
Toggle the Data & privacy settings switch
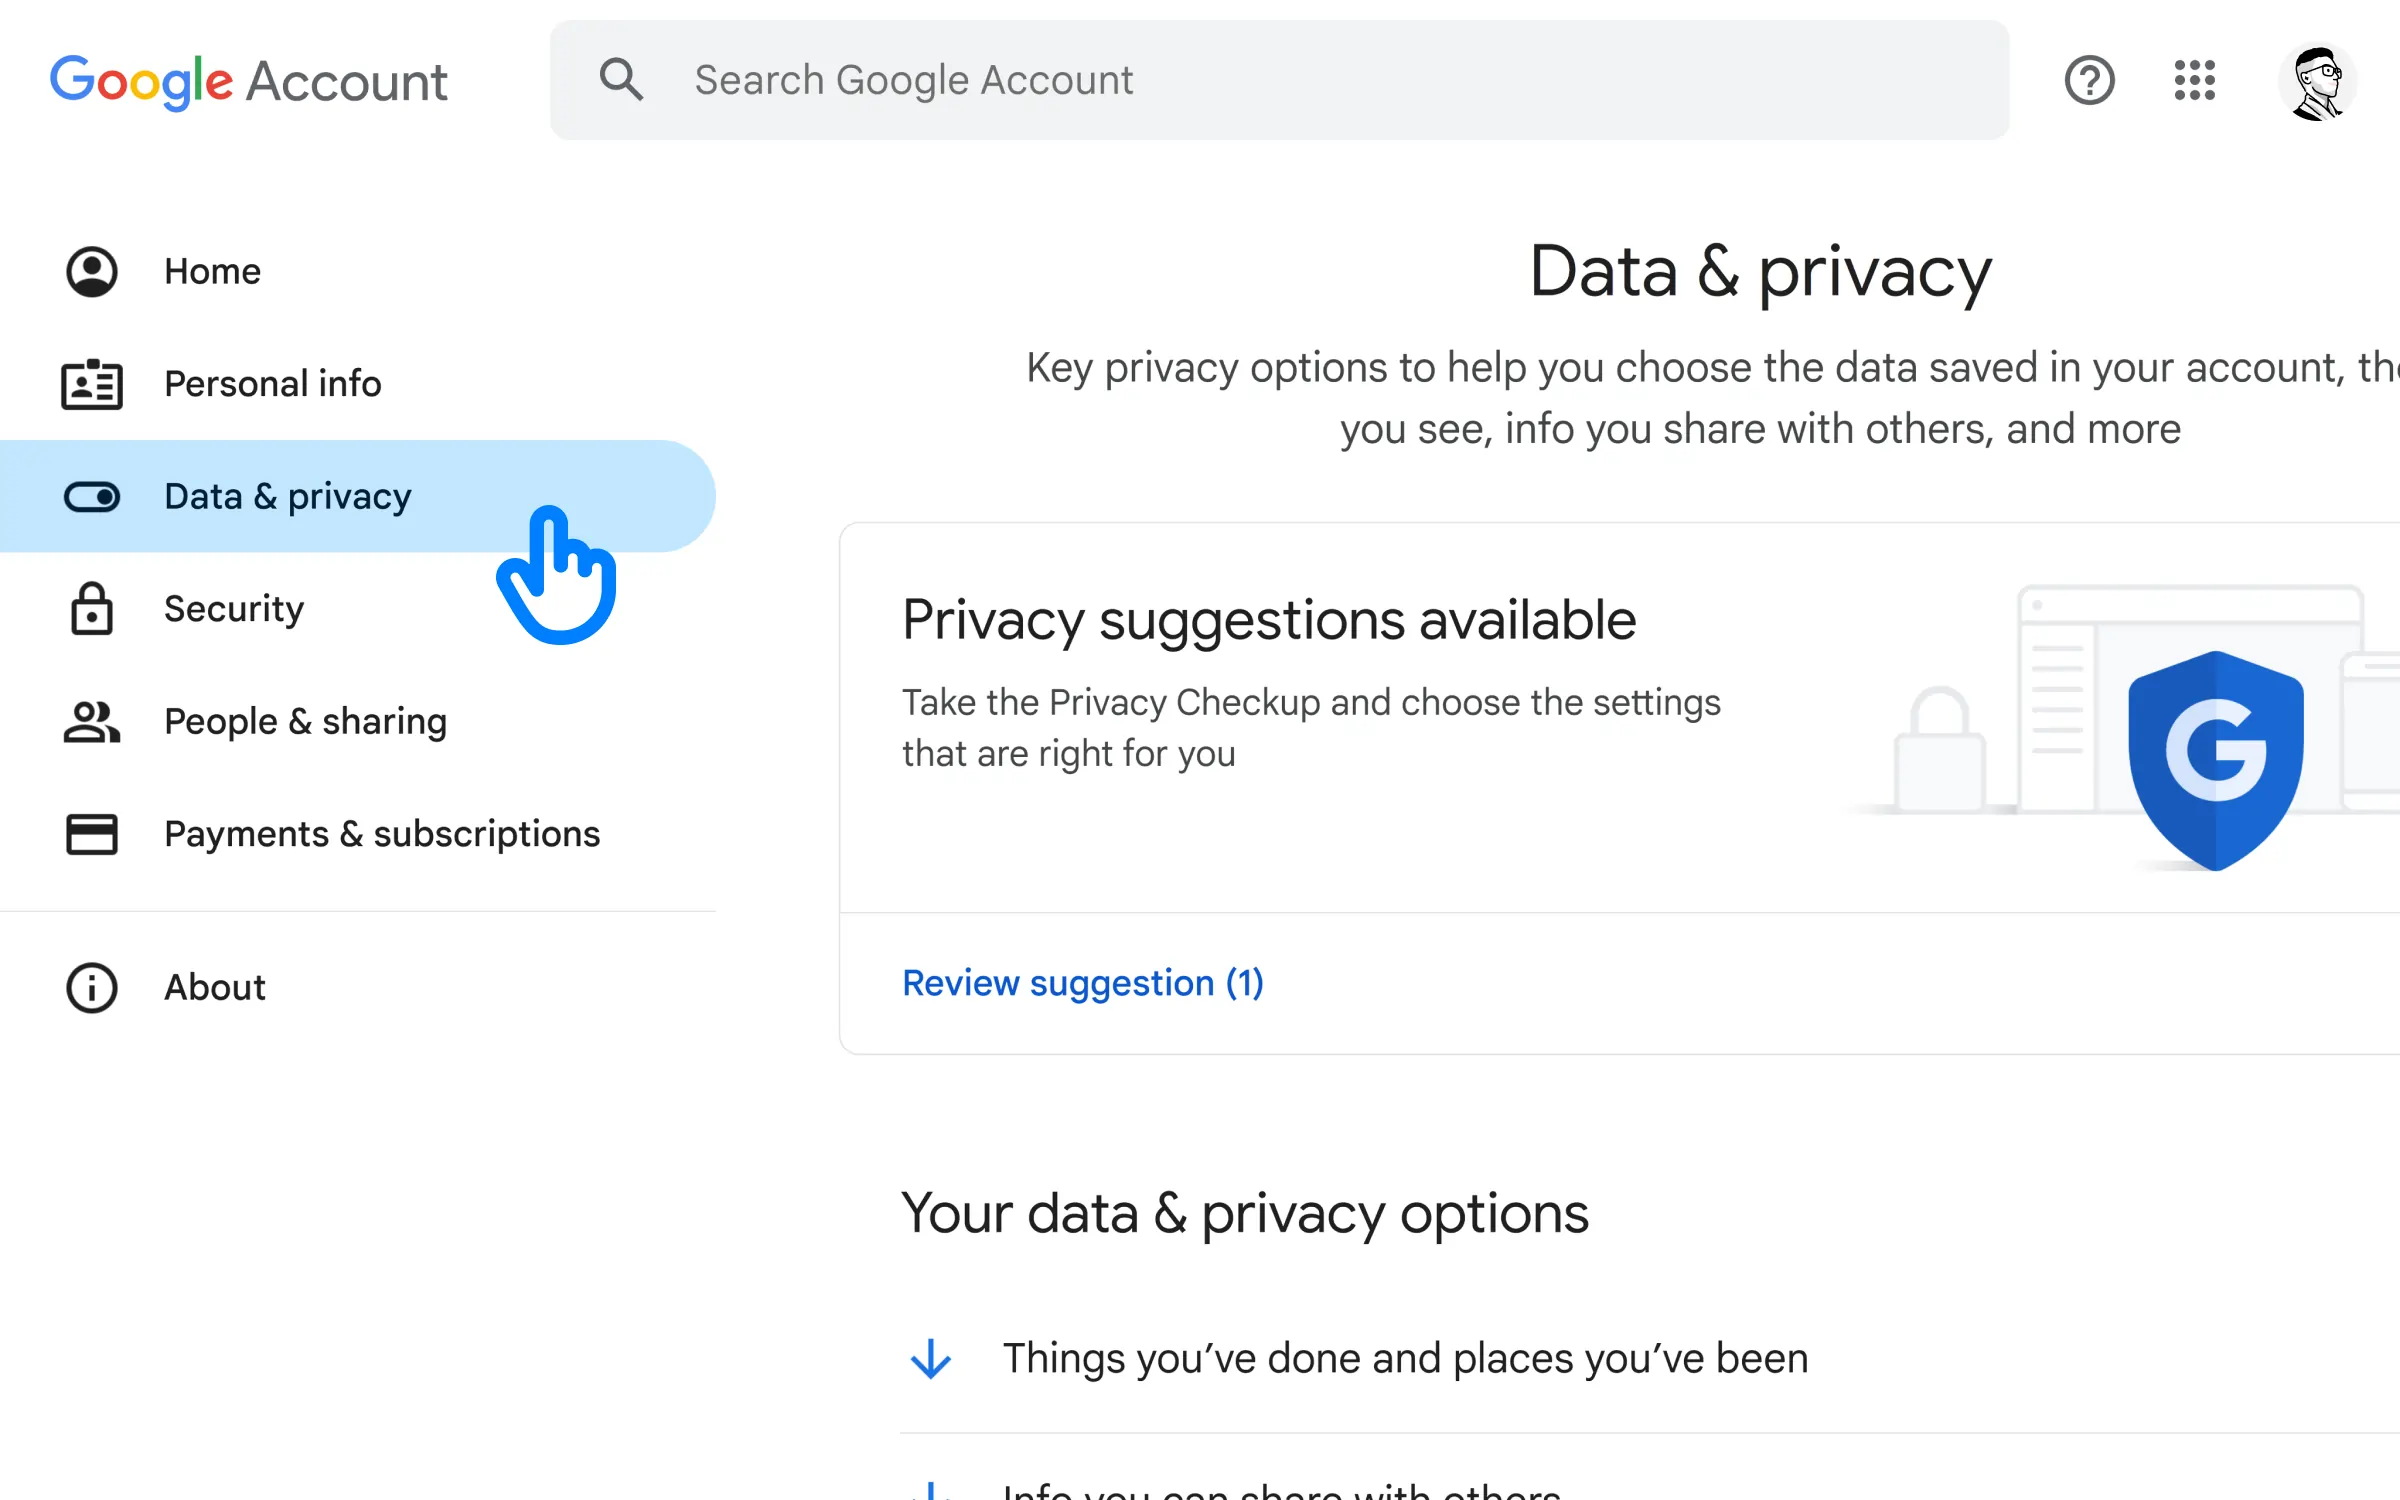92,496
